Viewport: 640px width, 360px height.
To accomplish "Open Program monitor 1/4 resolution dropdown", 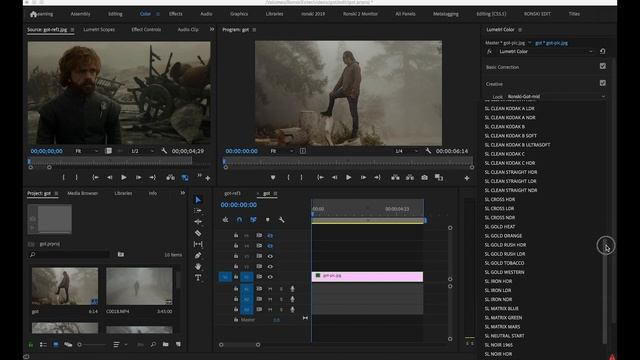I will (x=406, y=151).
